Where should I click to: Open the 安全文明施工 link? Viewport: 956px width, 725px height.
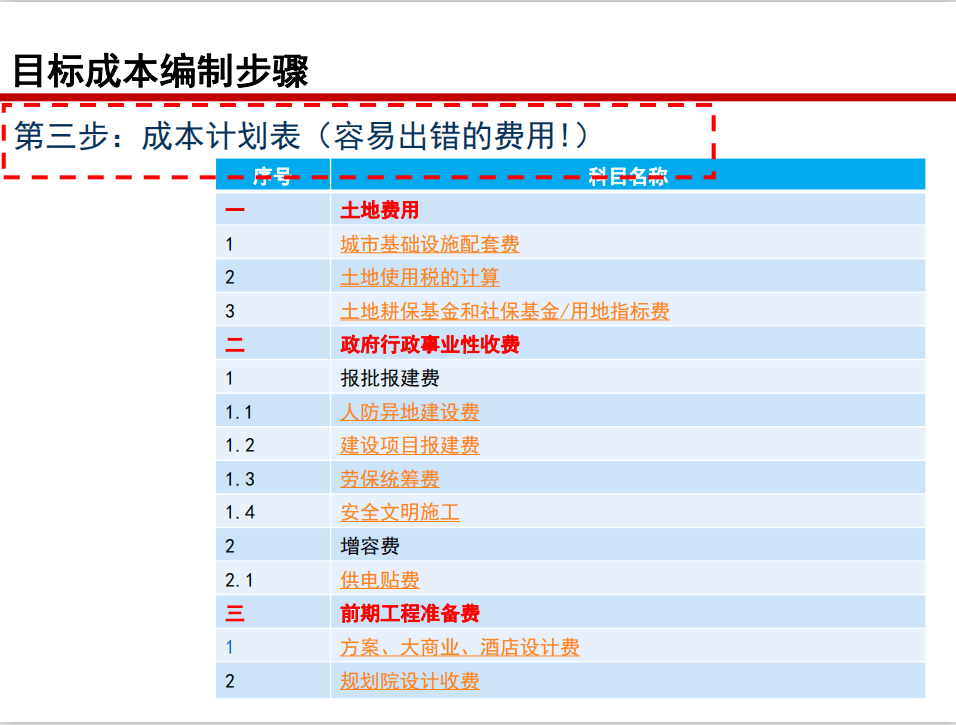coord(399,513)
